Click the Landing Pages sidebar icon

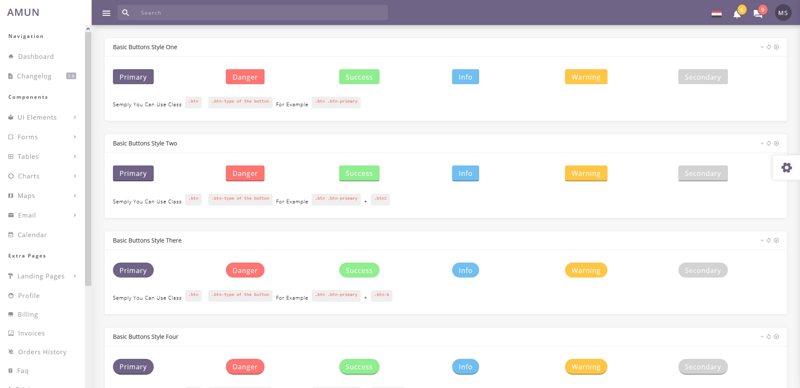point(11,276)
